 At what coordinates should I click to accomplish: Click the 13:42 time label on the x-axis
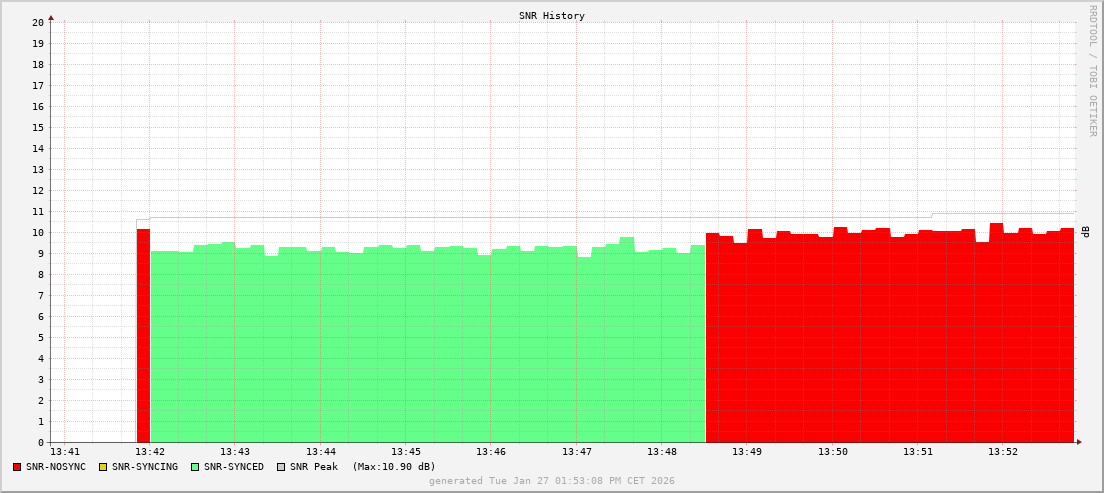click(150, 452)
